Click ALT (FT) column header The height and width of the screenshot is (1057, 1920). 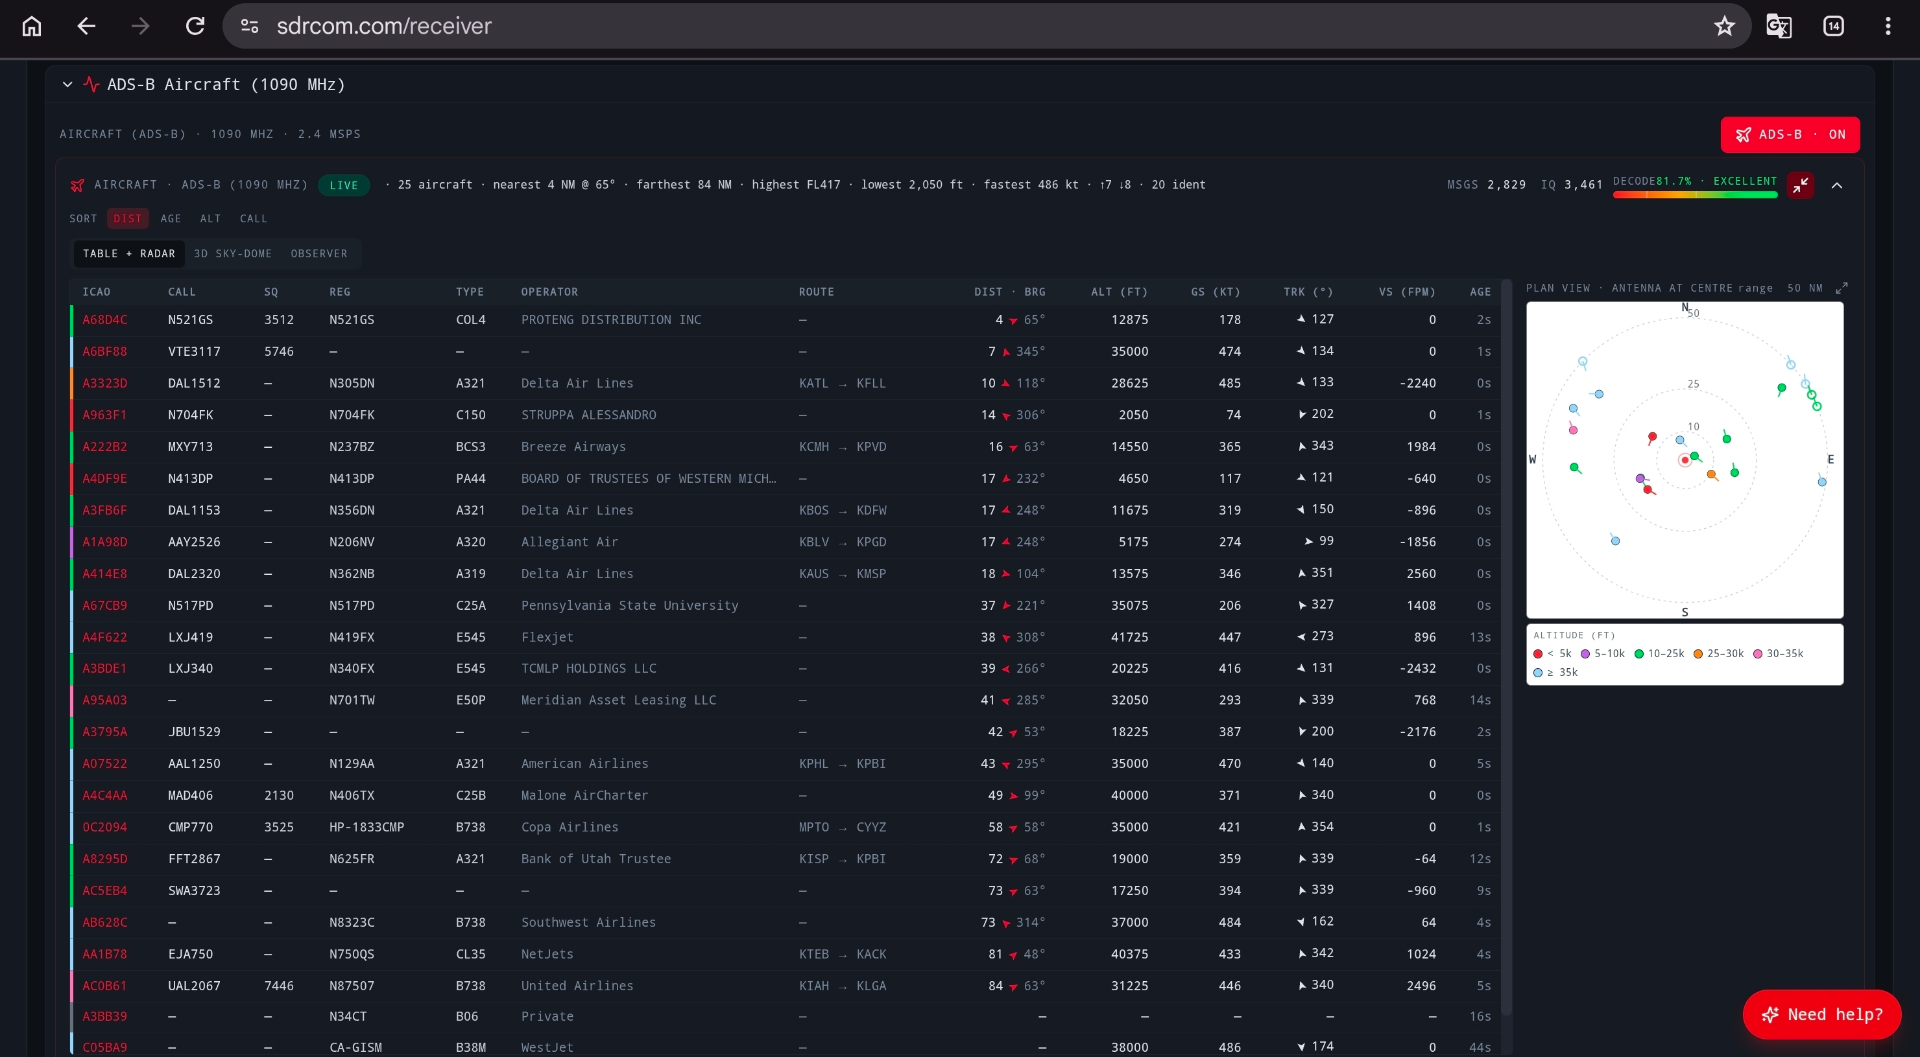click(1119, 292)
